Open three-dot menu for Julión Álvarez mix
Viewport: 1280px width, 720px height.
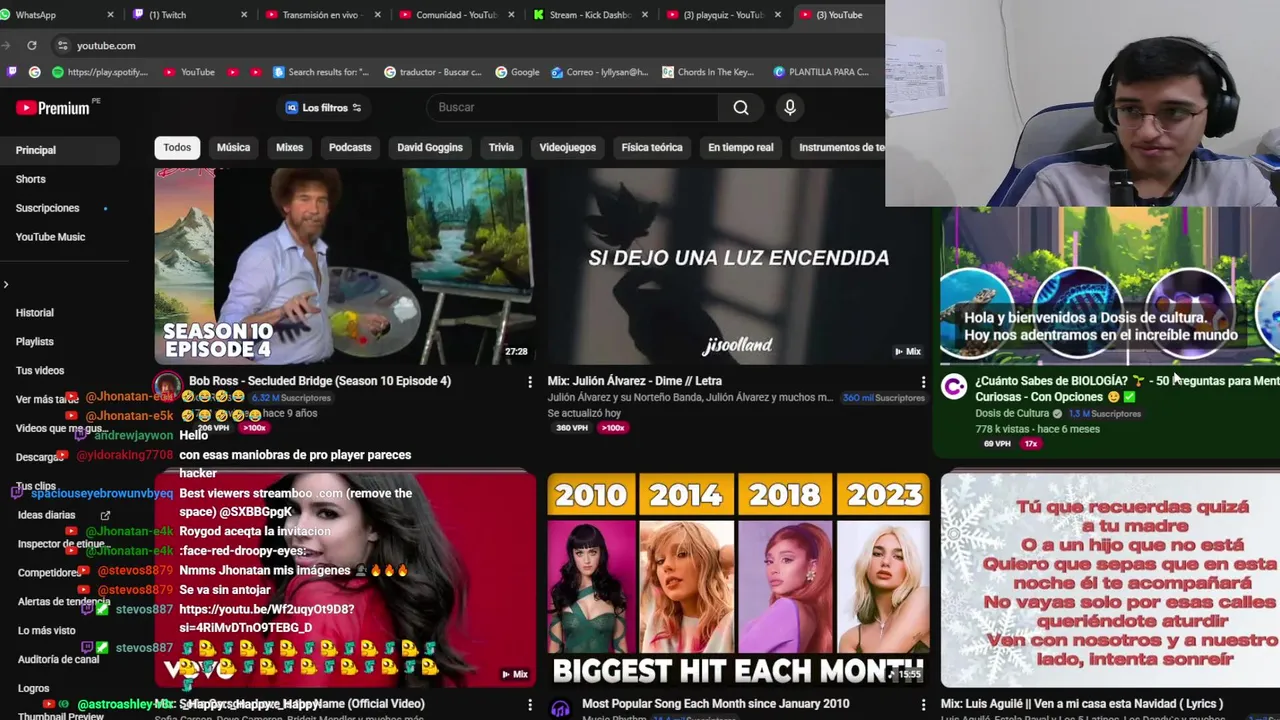click(923, 382)
